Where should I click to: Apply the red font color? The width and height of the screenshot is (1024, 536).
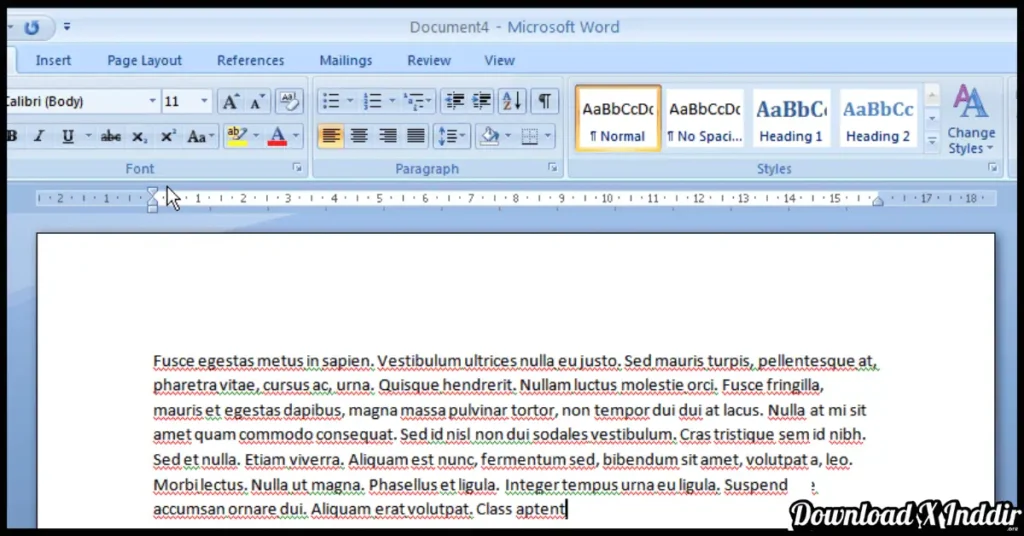pyautogui.click(x=278, y=136)
